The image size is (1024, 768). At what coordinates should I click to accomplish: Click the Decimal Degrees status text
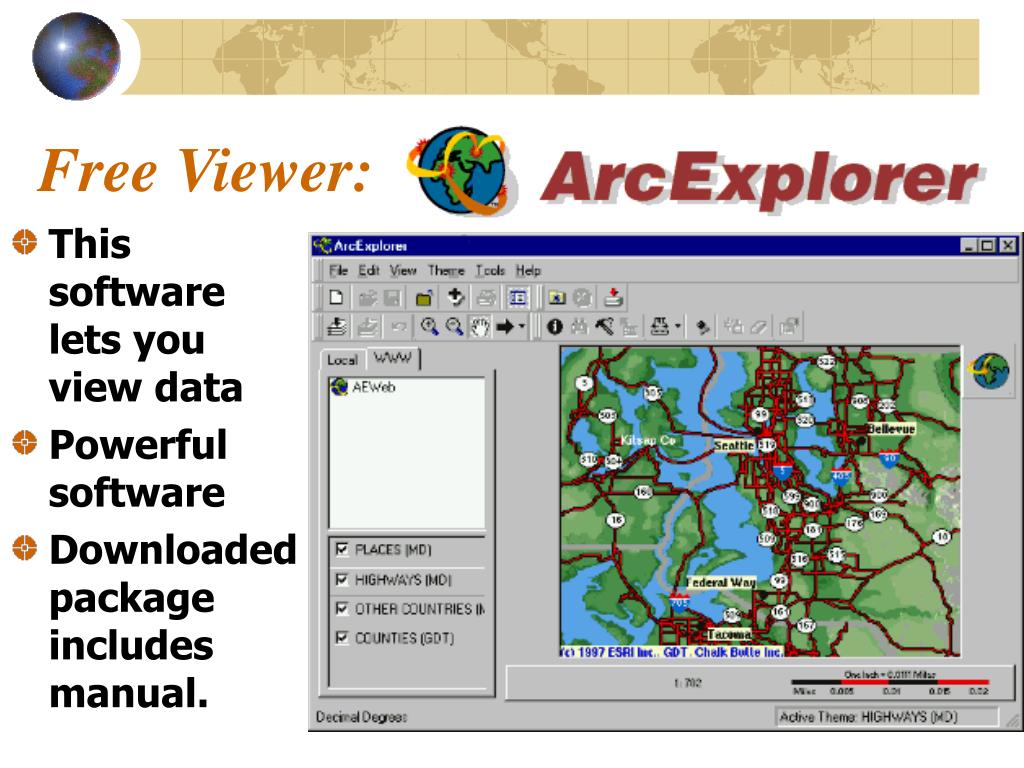click(x=361, y=717)
